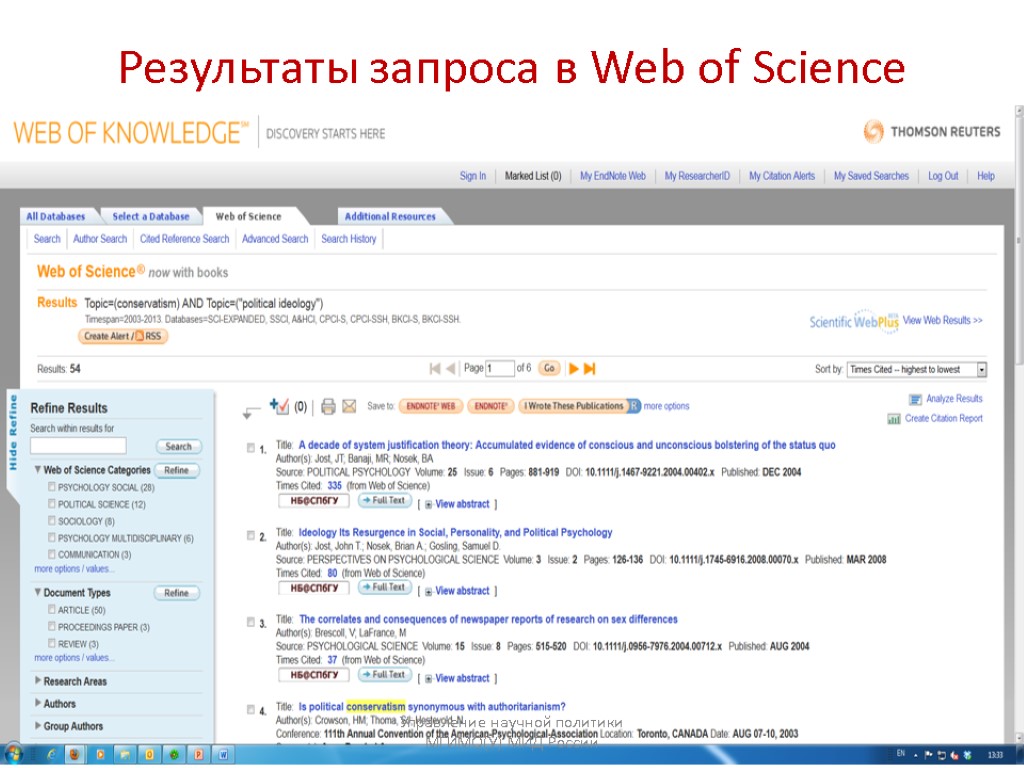Click the НБ@СПбГУ library badge for result 1
This screenshot has width=1024, height=768.
click(x=313, y=501)
